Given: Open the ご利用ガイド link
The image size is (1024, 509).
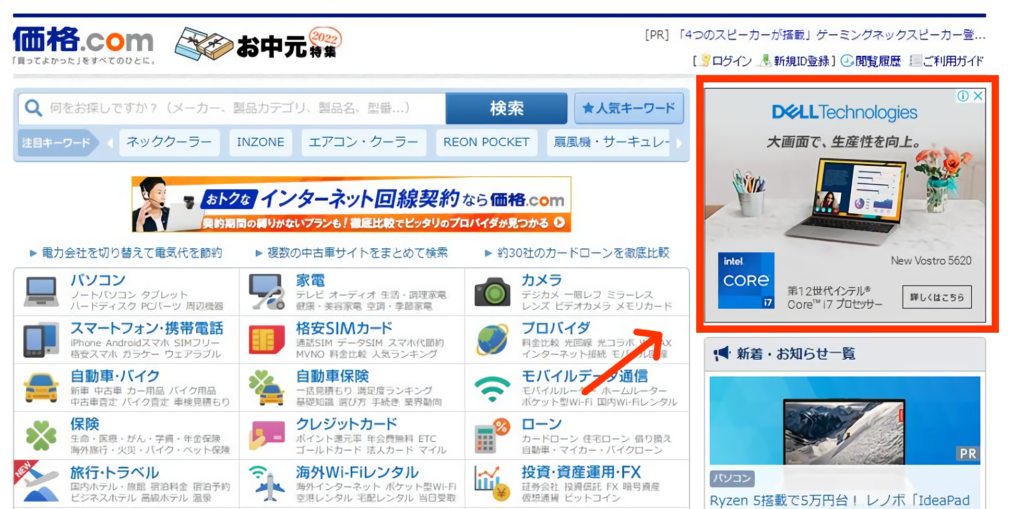Looking at the screenshot, I should 953,61.
